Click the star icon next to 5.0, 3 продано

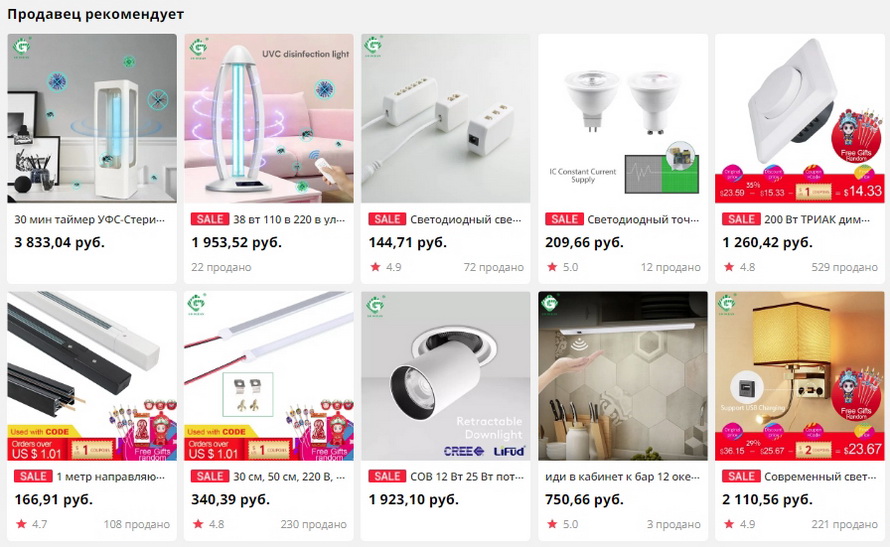(552, 524)
